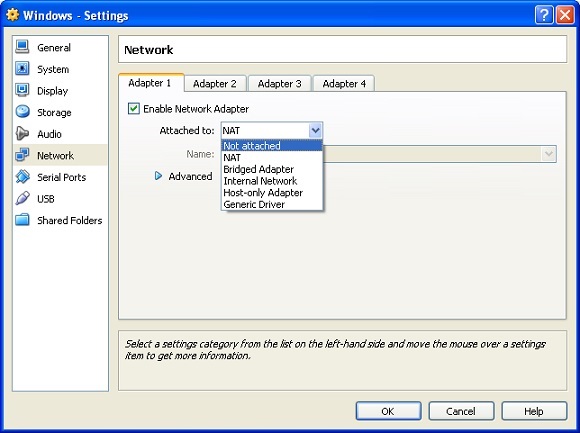Click the Shared Folders category folder icon
The width and height of the screenshot is (580, 433).
pos(22,220)
